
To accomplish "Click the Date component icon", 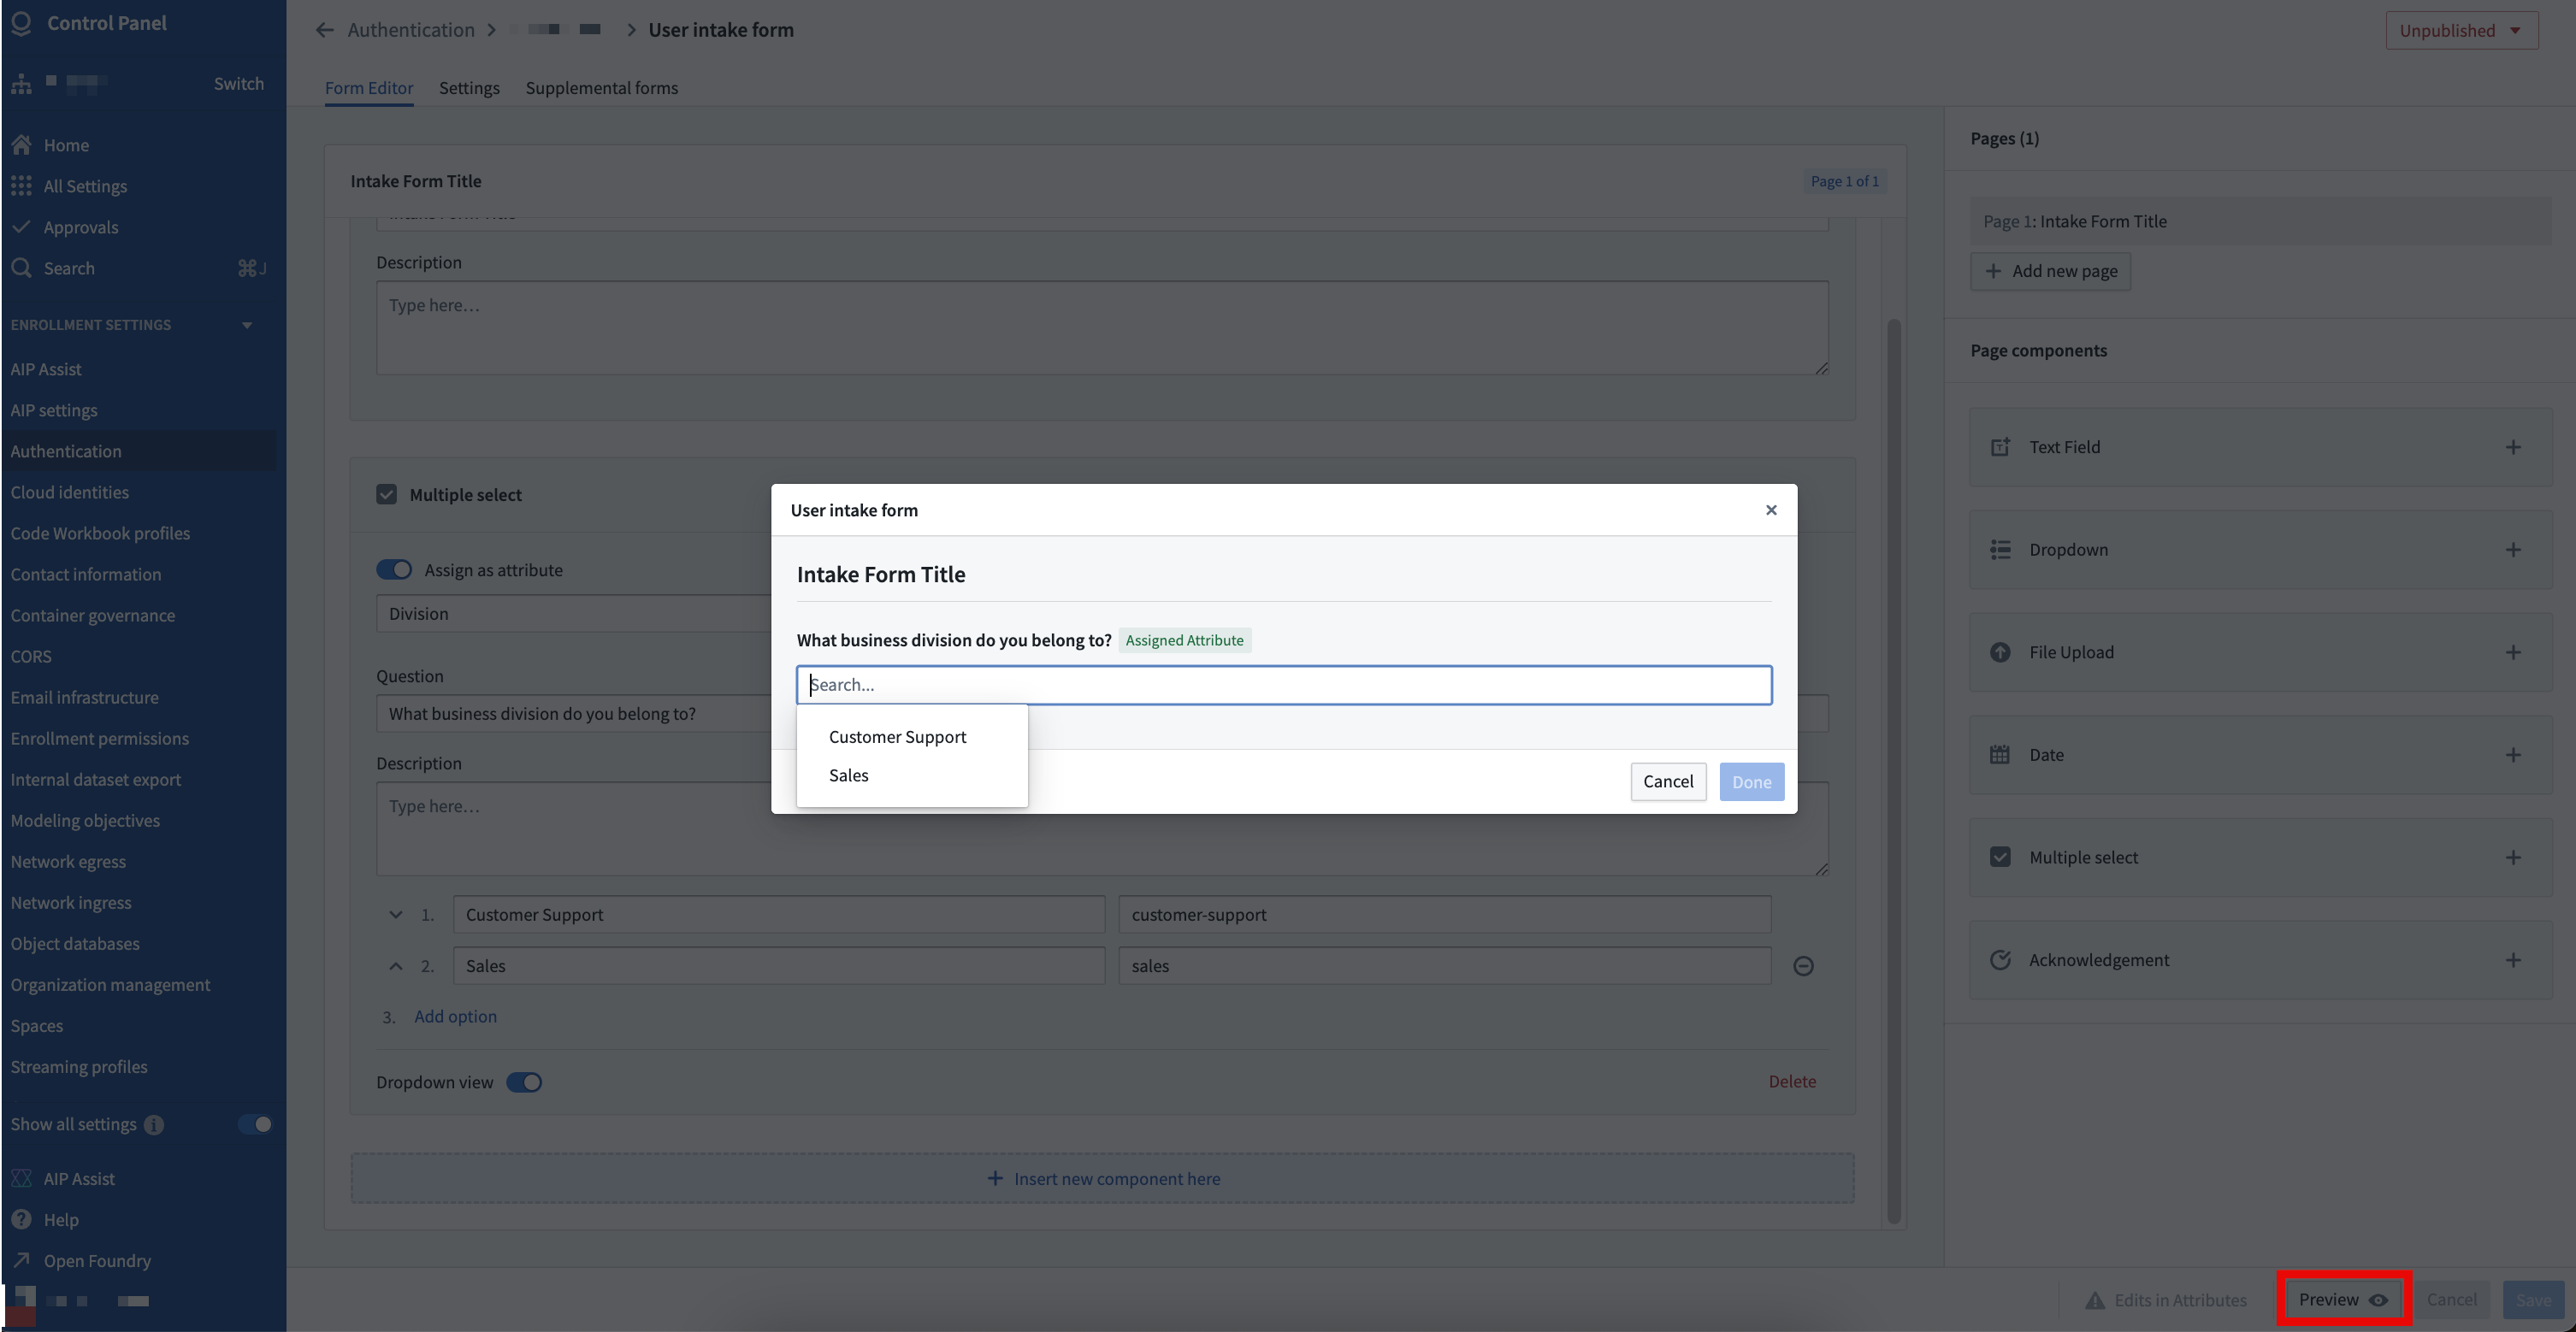I will coord(2000,754).
